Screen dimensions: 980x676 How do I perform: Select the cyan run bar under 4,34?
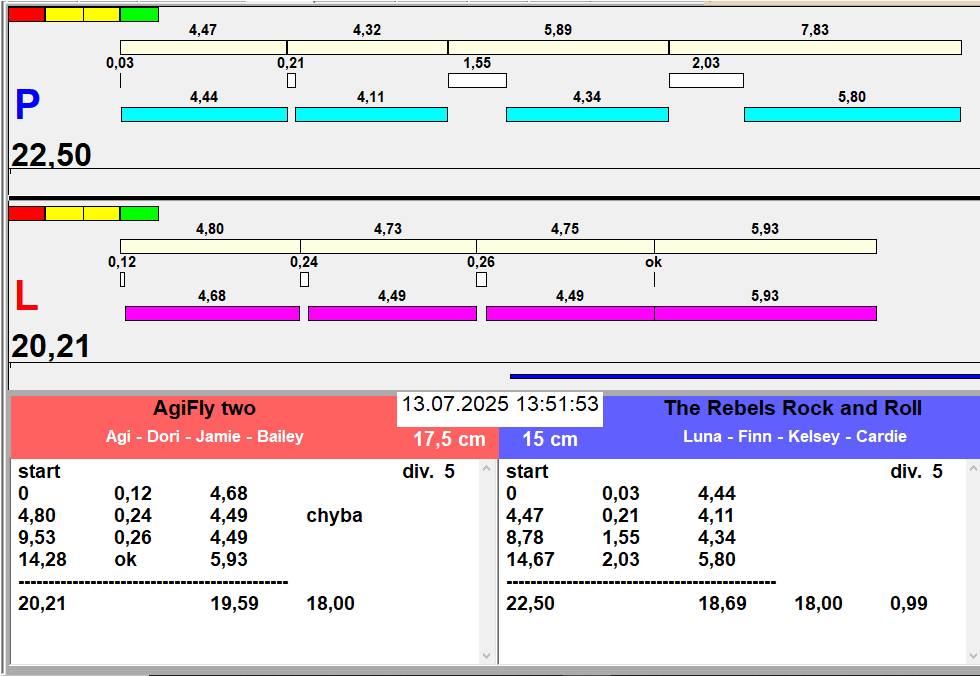click(x=588, y=114)
